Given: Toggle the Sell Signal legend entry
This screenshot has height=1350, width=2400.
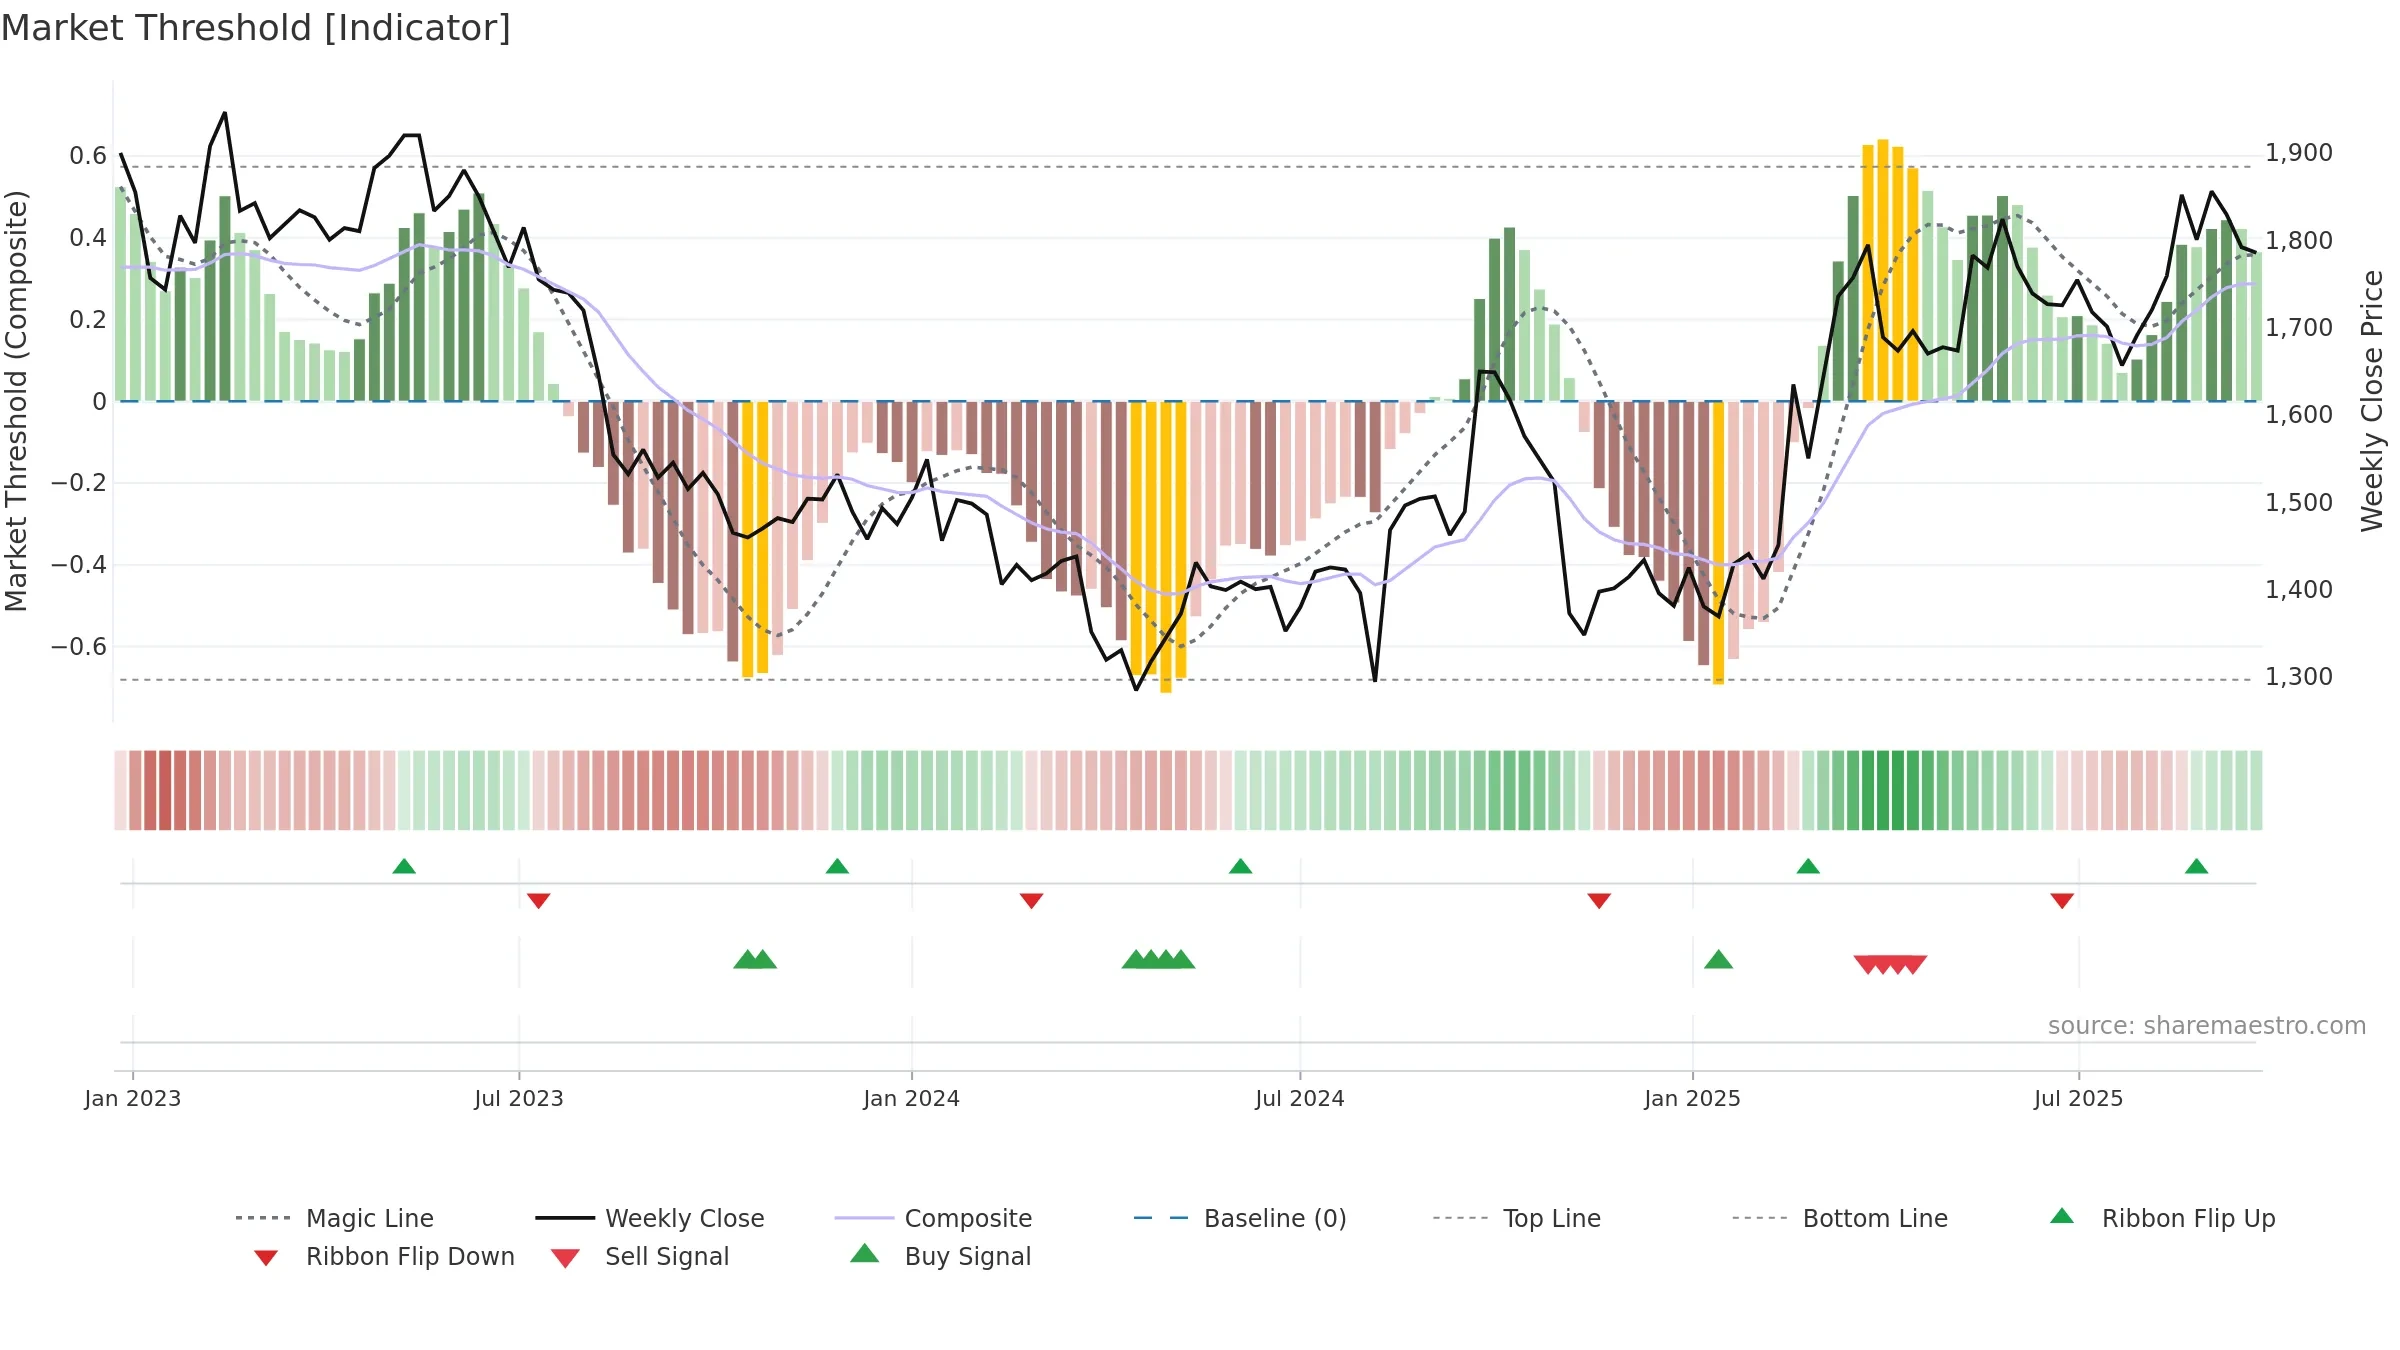Looking at the screenshot, I should [640, 1256].
